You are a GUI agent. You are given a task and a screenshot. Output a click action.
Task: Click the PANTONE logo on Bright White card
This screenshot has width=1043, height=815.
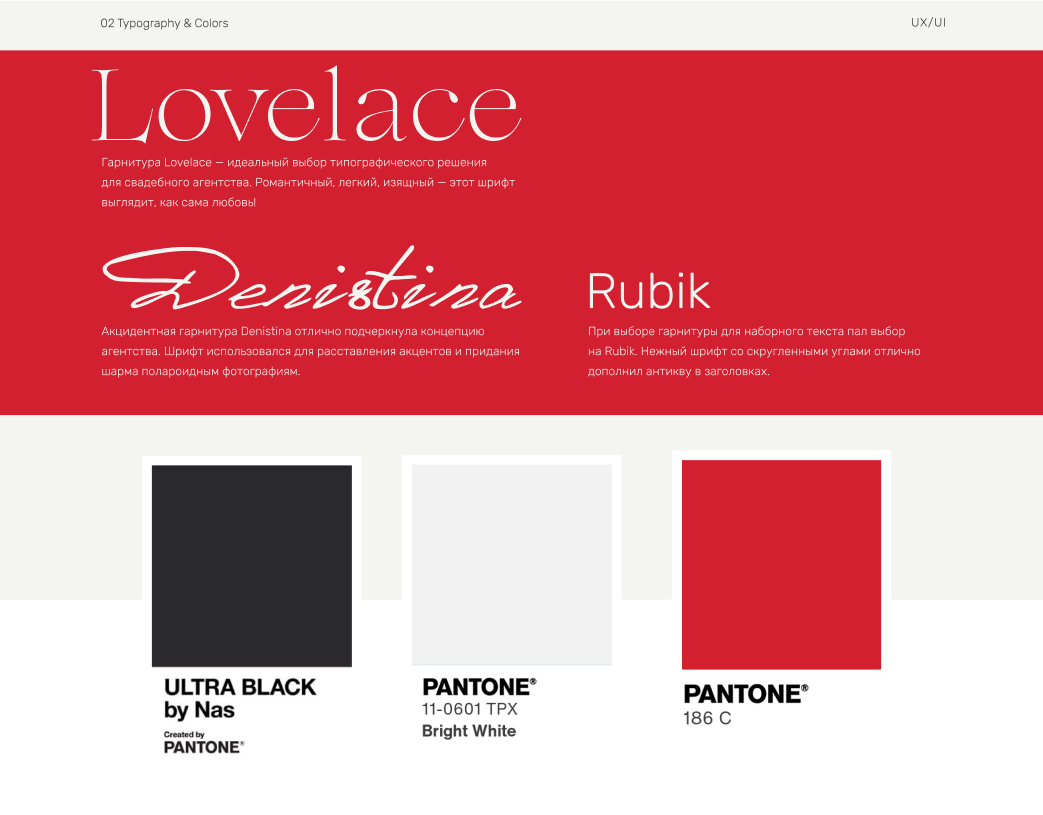click(x=478, y=687)
